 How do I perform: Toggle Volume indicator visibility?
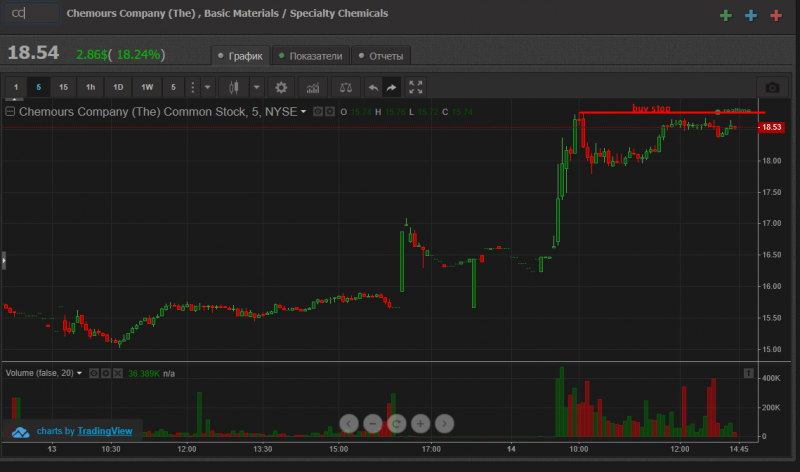point(94,373)
